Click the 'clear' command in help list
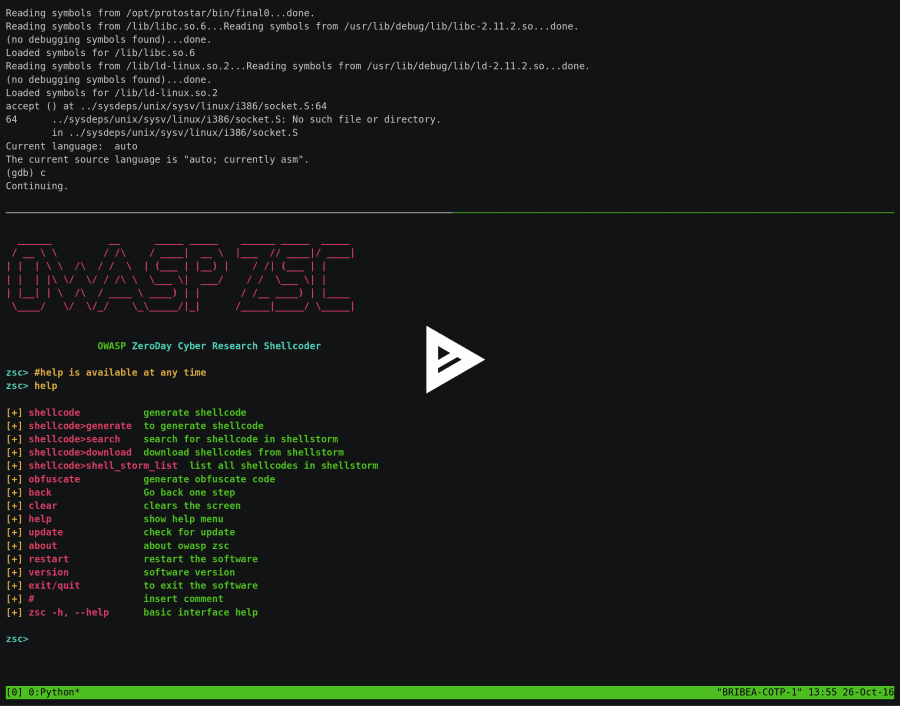900x706 pixels. (42, 506)
